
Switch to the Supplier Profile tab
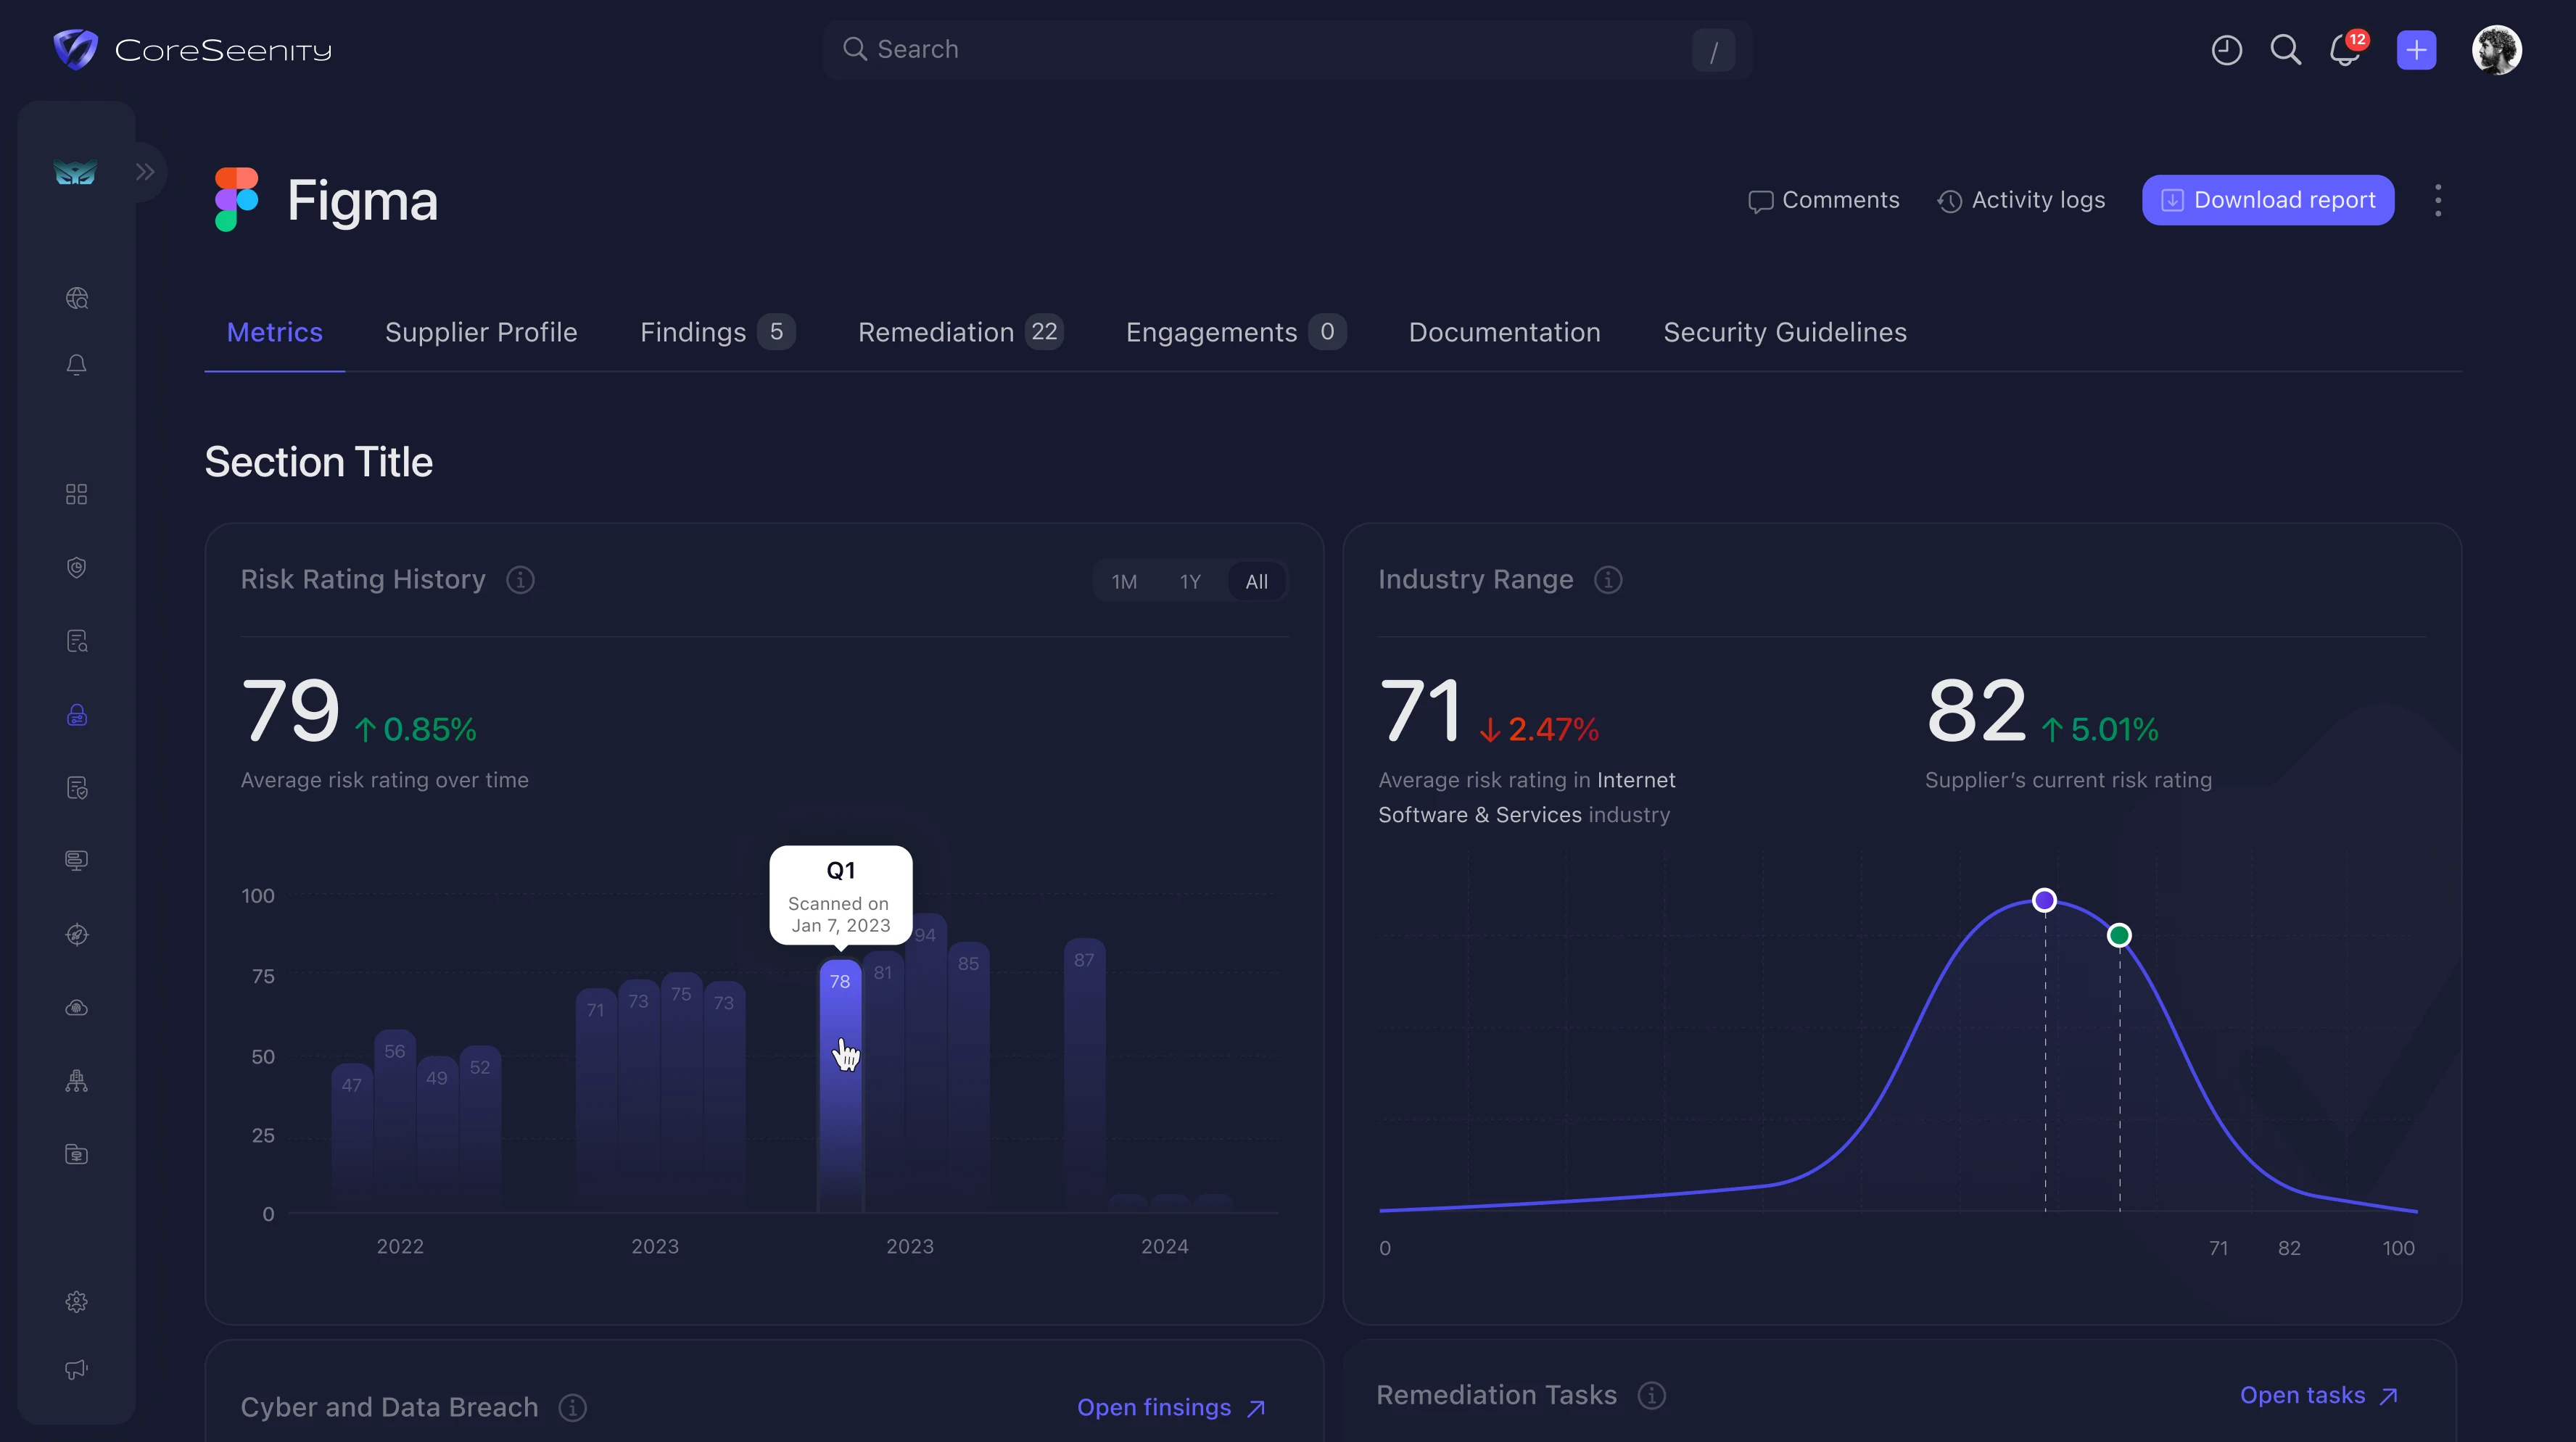[481, 332]
